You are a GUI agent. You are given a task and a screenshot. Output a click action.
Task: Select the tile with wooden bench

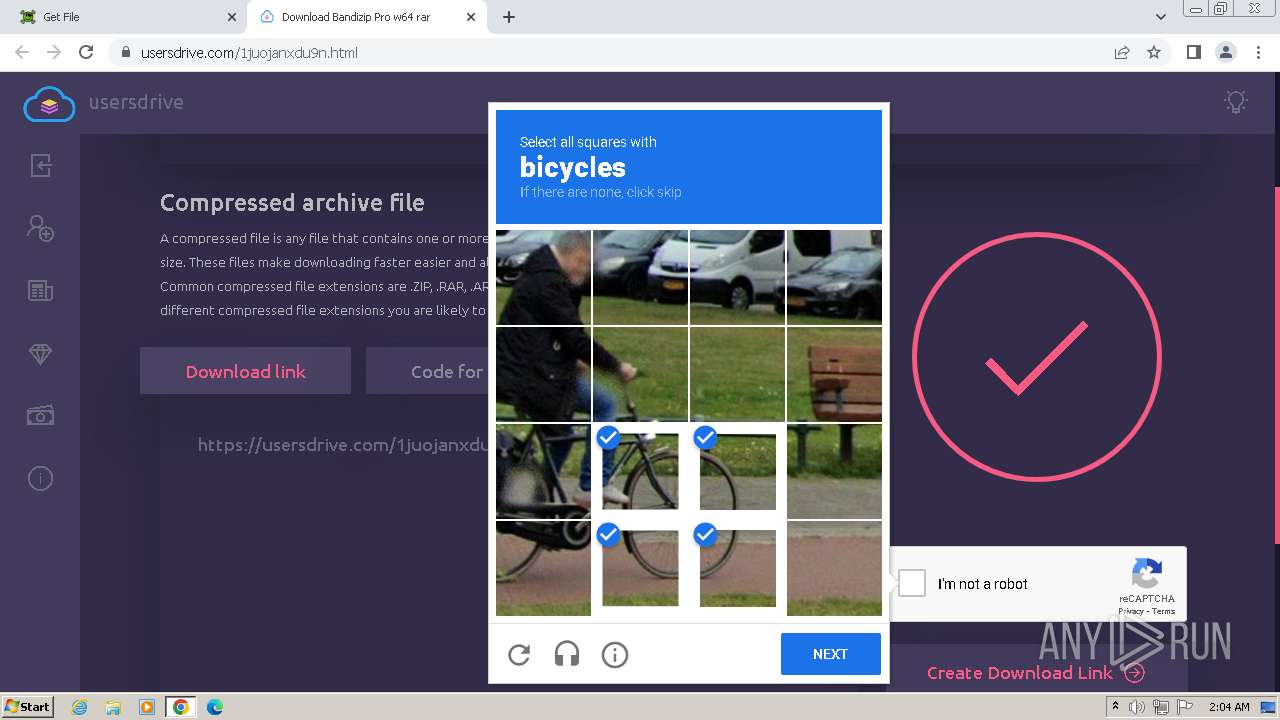click(x=834, y=374)
